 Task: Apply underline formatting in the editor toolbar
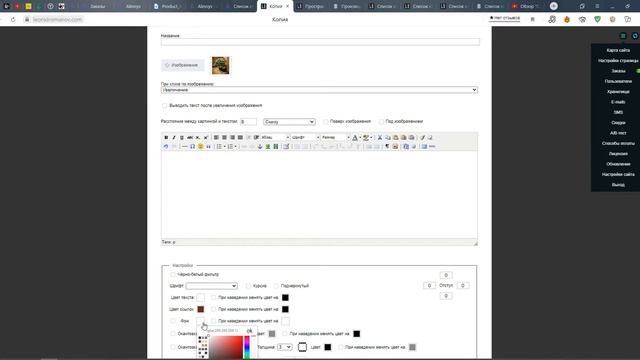[182, 138]
